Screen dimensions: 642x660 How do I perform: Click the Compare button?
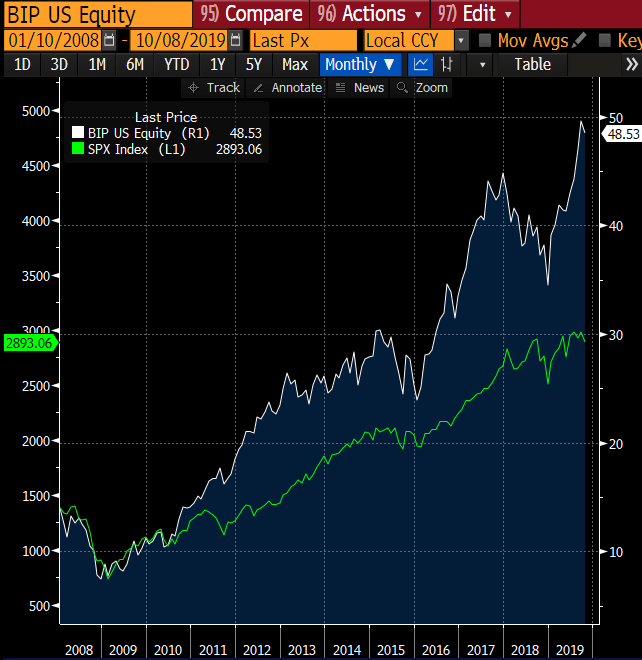[x=250, y=14]
